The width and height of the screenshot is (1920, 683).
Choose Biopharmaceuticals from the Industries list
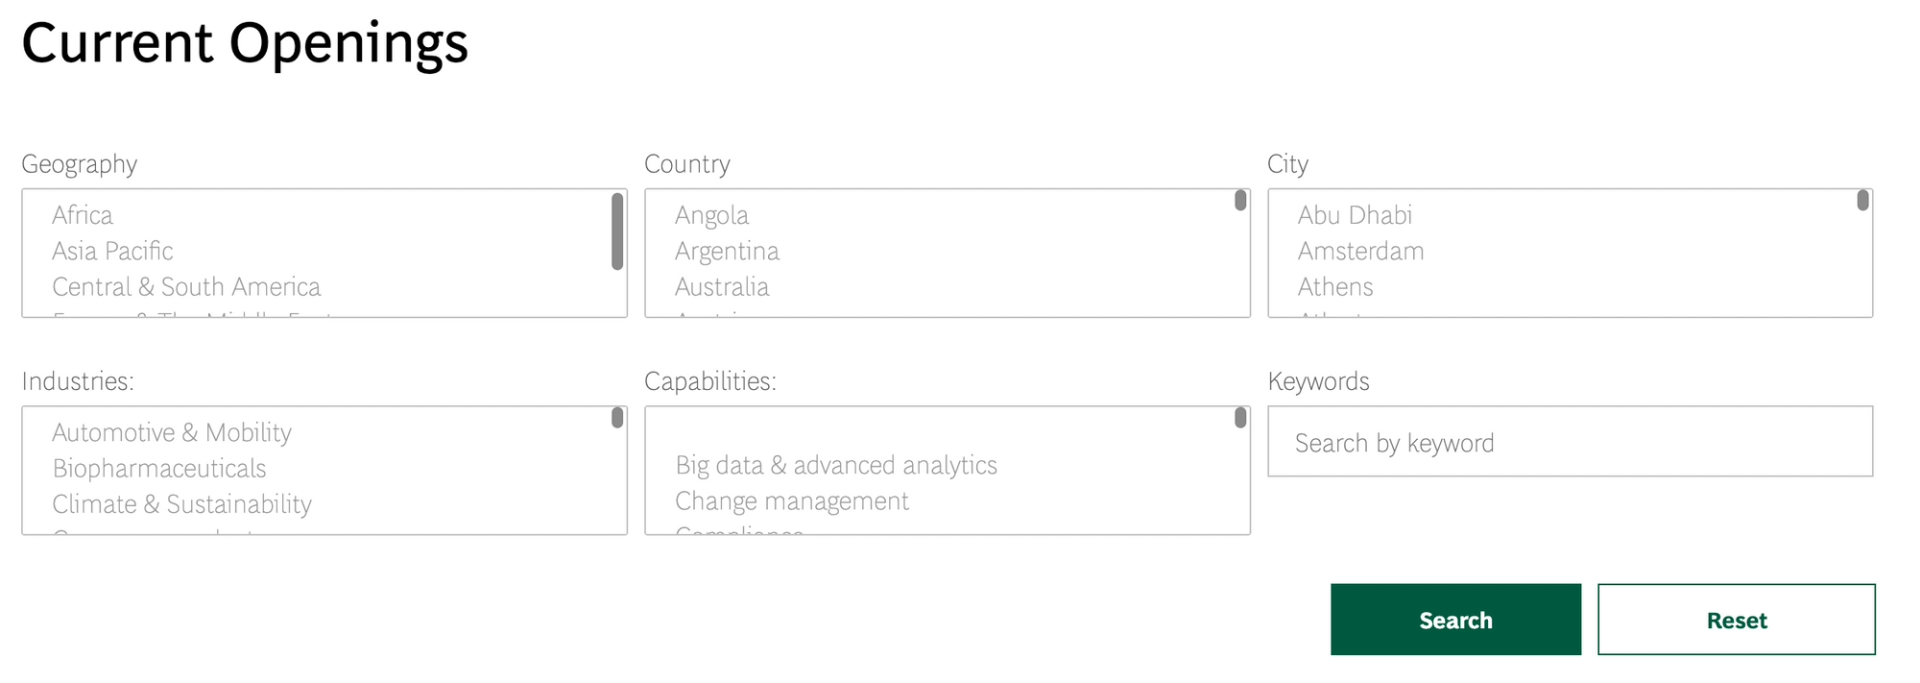pos(160,468)
